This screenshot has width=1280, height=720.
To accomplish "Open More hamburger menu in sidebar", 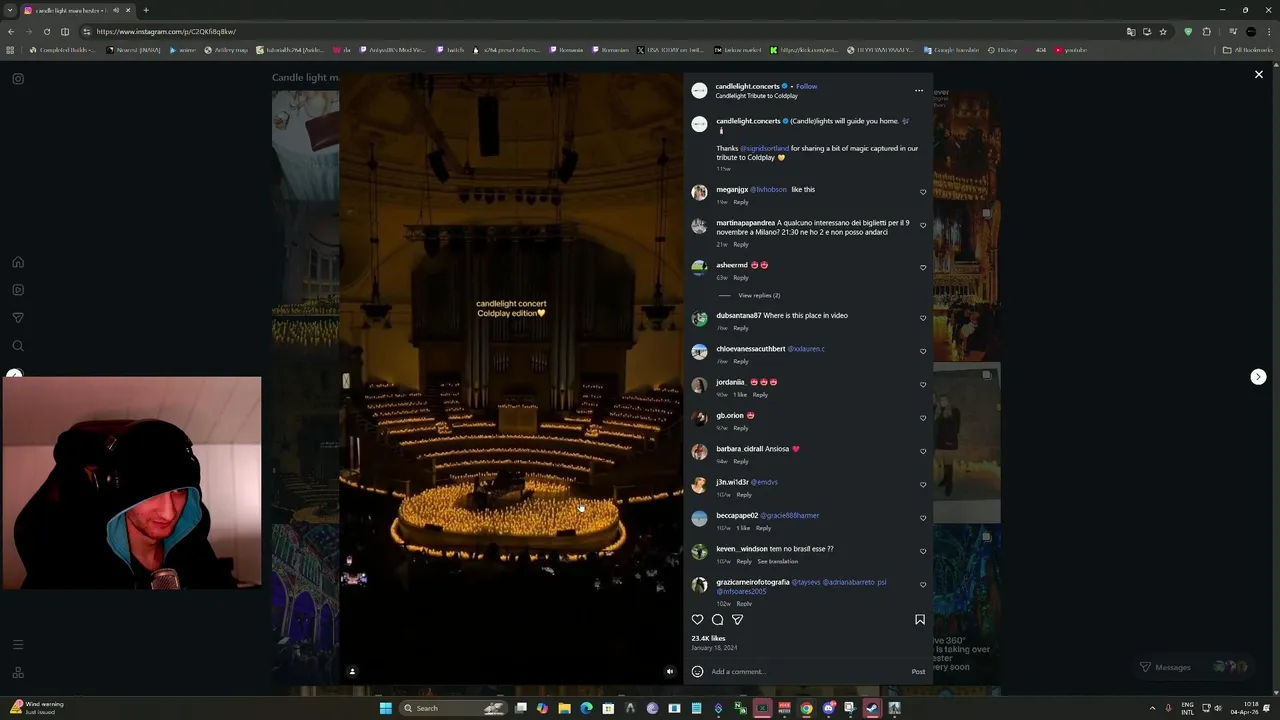I will (x=18, y=645).
